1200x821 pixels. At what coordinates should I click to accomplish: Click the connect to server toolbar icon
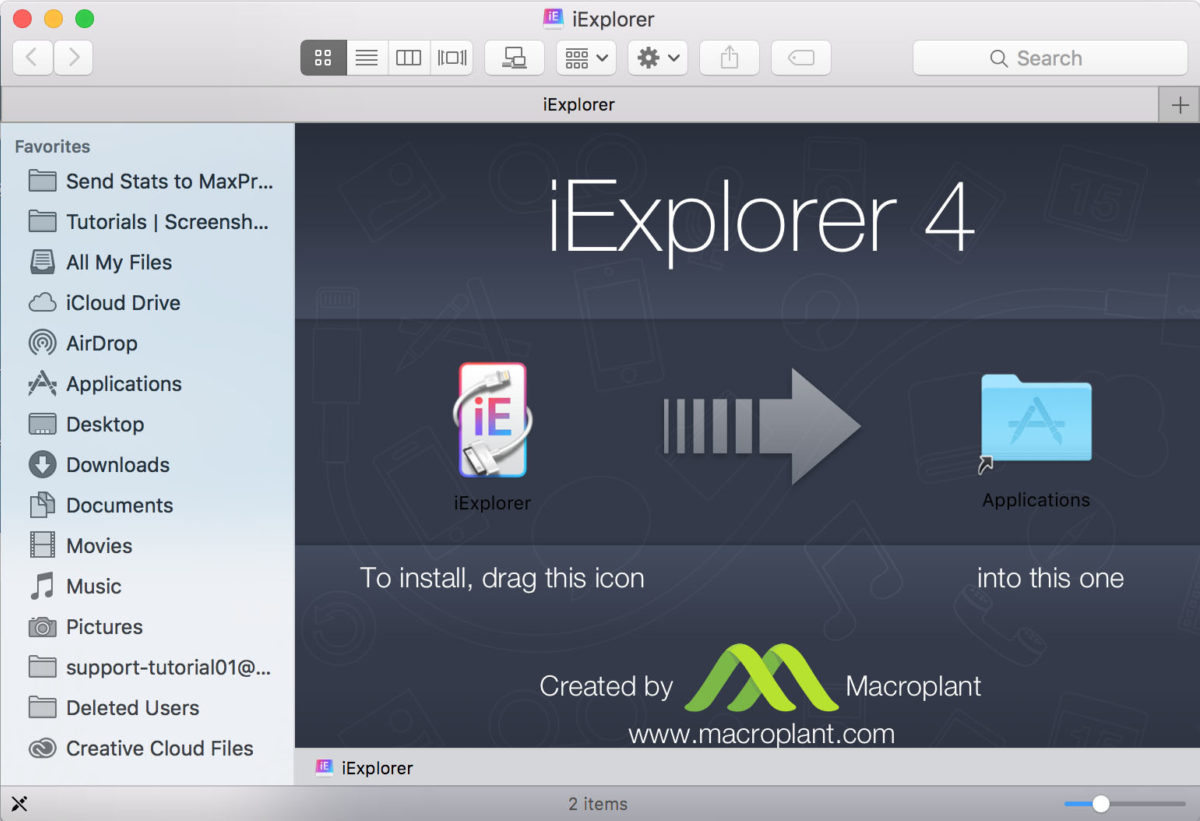click(x=514, y=58)
